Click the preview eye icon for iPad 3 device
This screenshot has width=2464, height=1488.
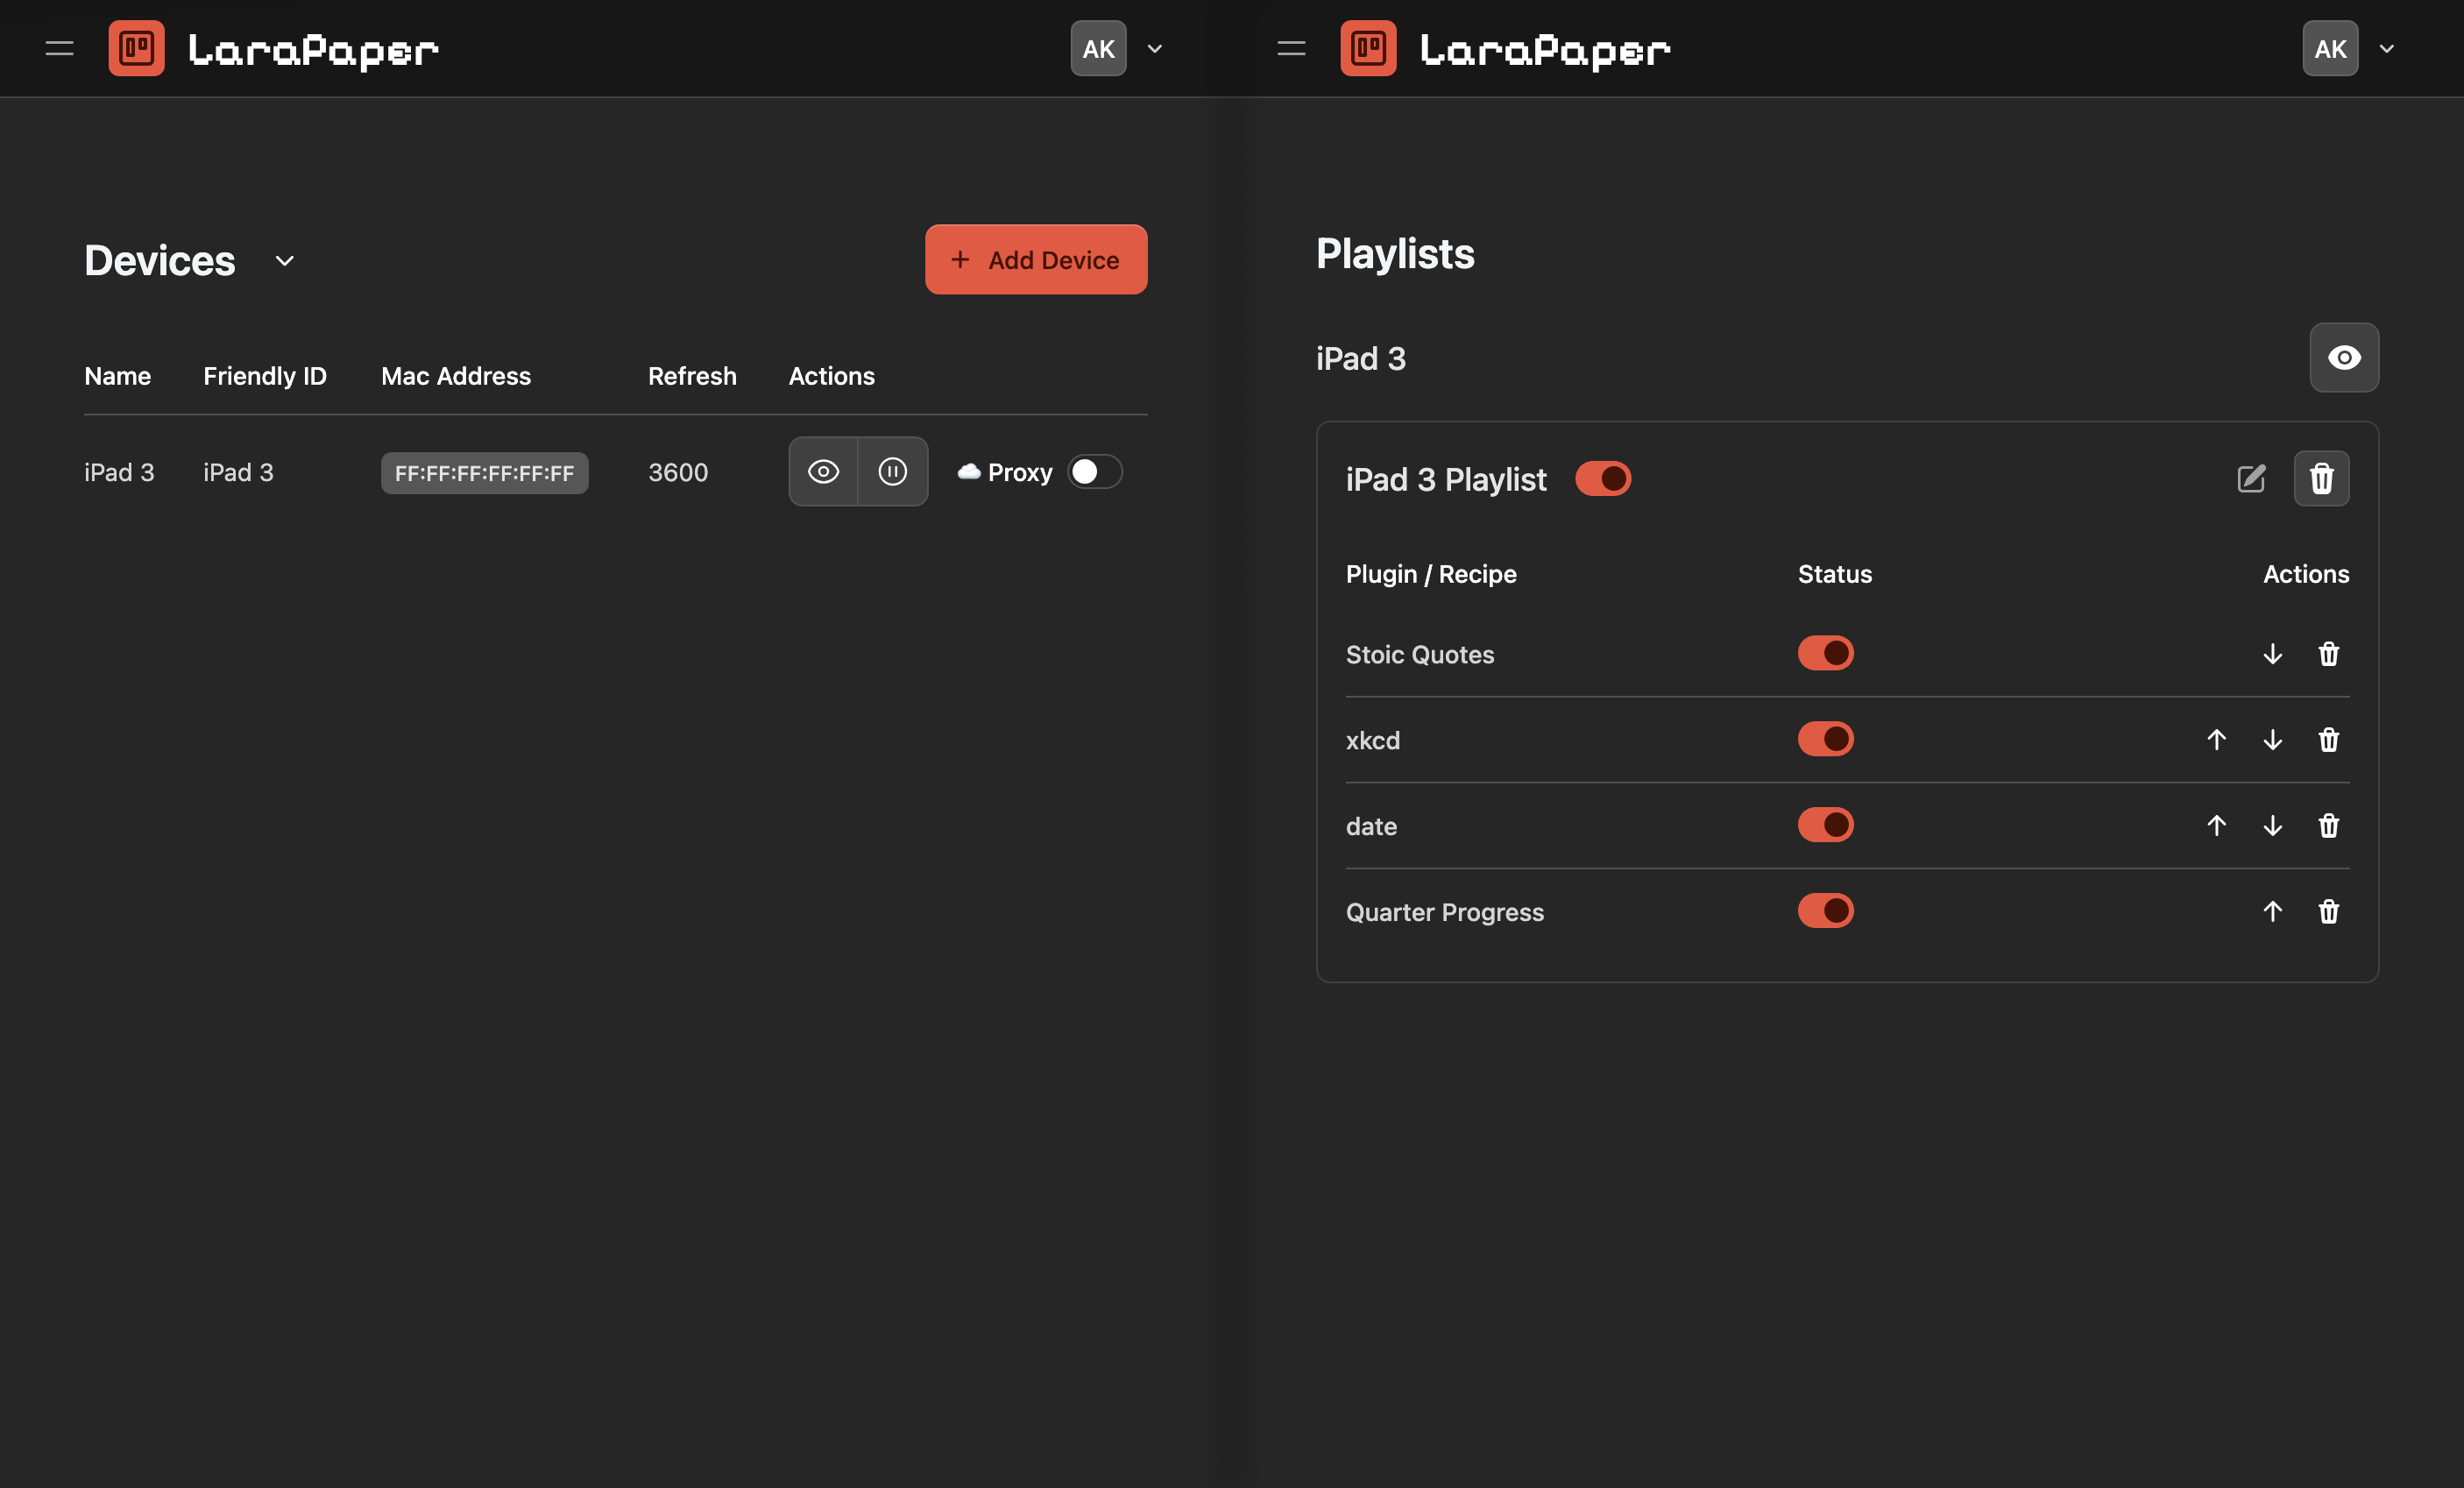(x=823, y=471)
